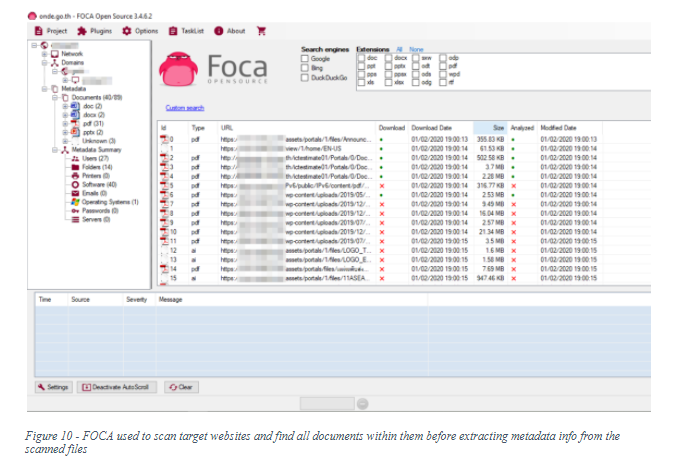
Task: Click the Users (27) people icon
Action: point(75,158)
